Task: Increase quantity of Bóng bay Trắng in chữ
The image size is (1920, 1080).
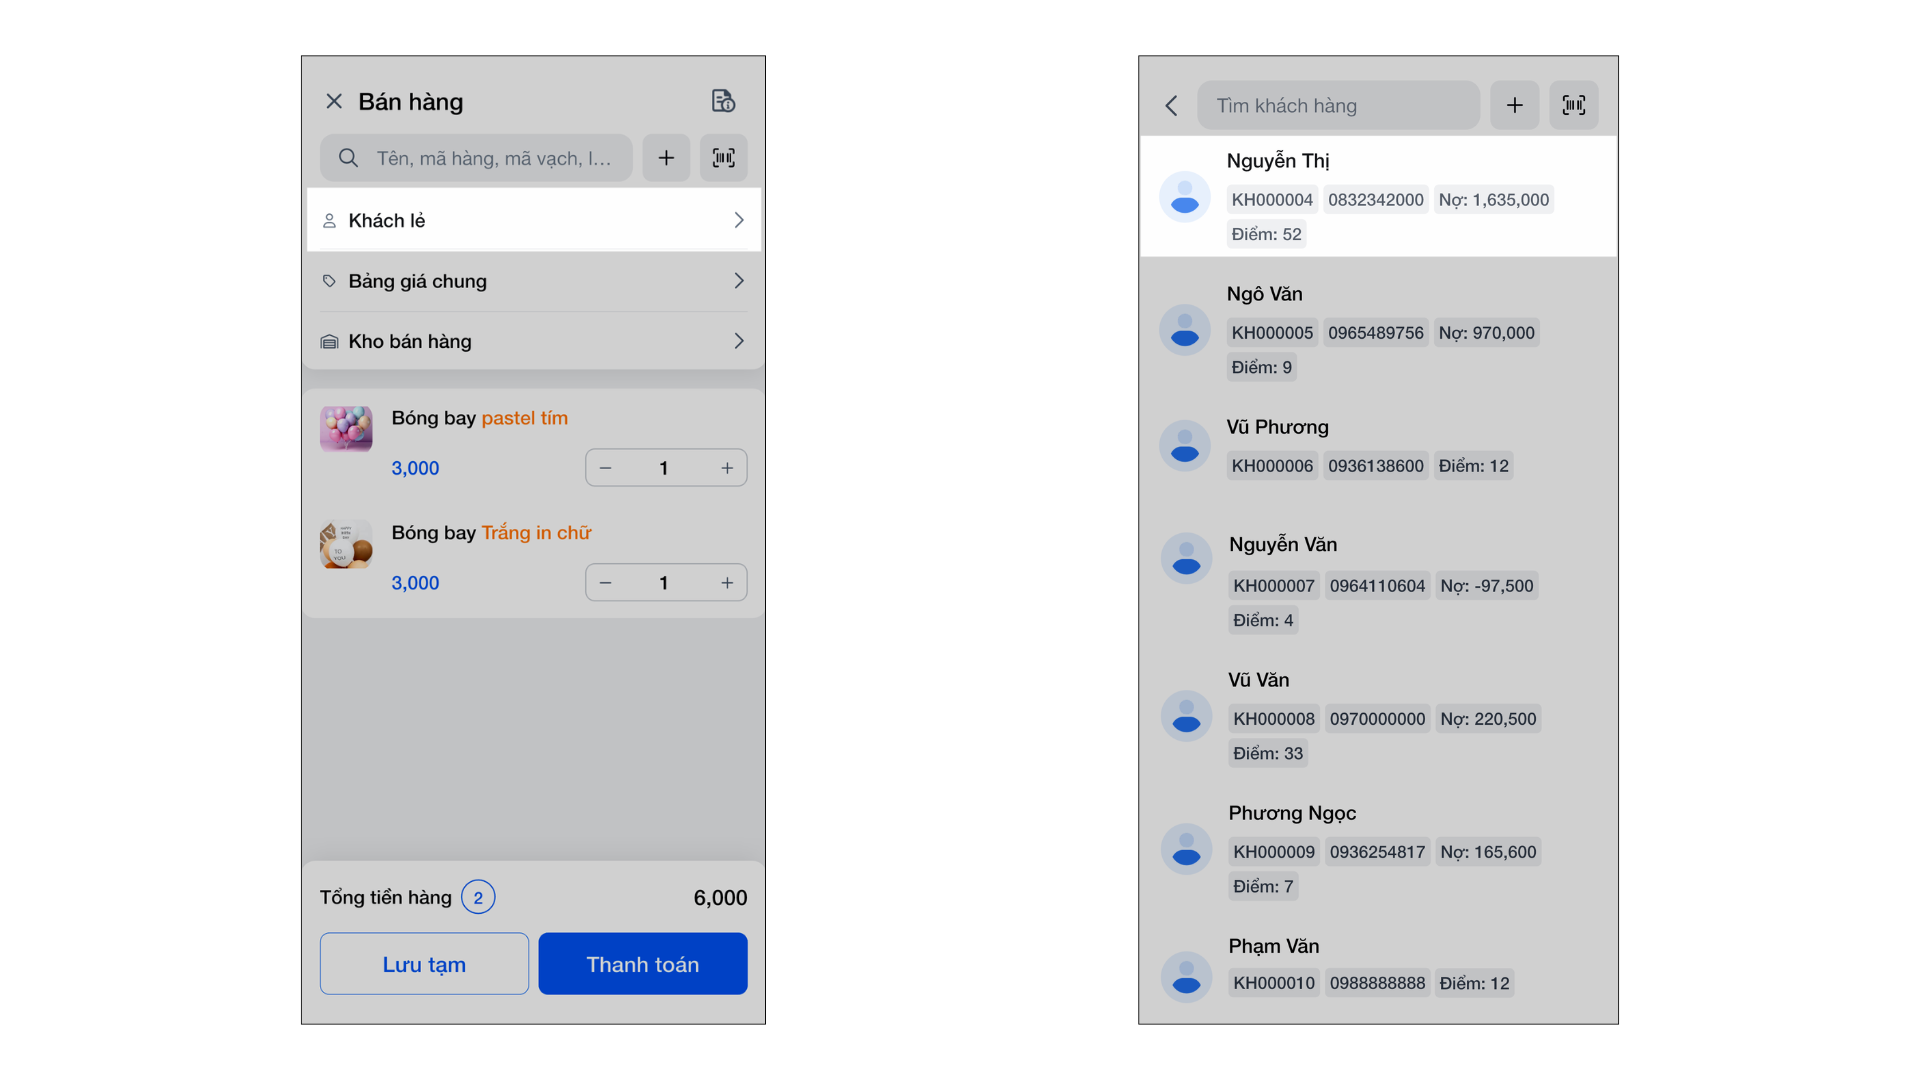Action: 727,583
